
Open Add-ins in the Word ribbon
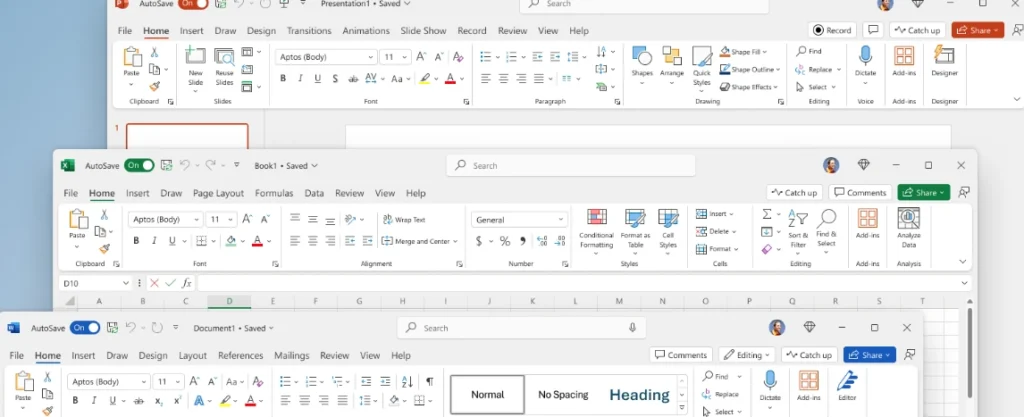[x=808, y=386]
